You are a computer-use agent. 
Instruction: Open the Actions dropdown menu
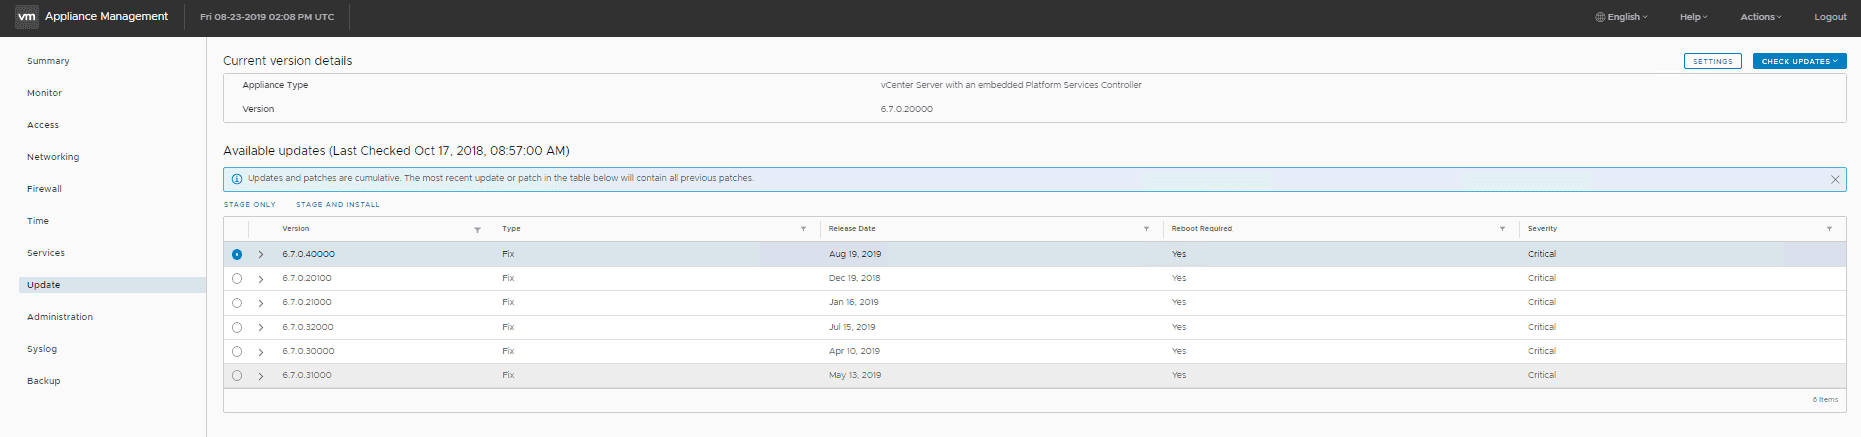[1761, 17]
